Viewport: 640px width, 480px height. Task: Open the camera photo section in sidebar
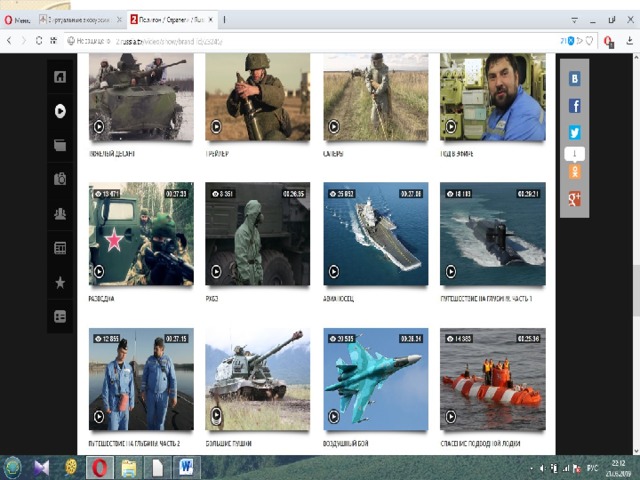pos(60,179)
